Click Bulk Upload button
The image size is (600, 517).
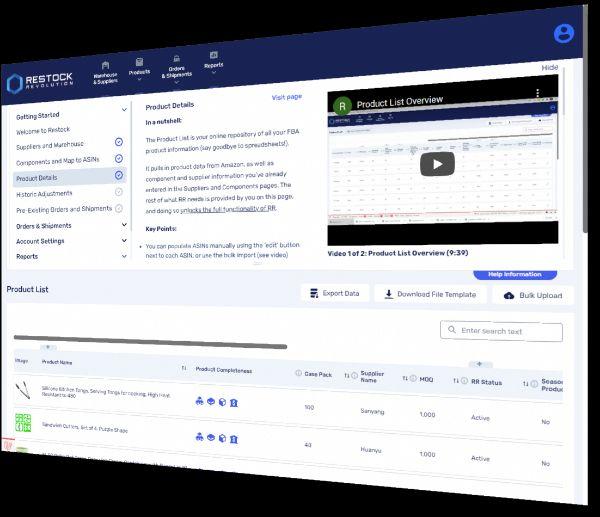pos(533,295)
